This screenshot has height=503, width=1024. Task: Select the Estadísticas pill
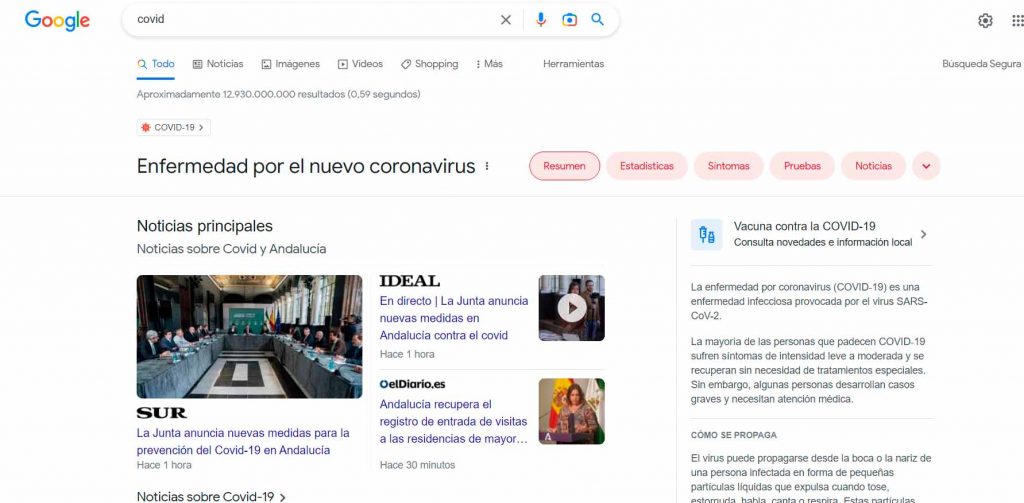(x=647, y=166)
